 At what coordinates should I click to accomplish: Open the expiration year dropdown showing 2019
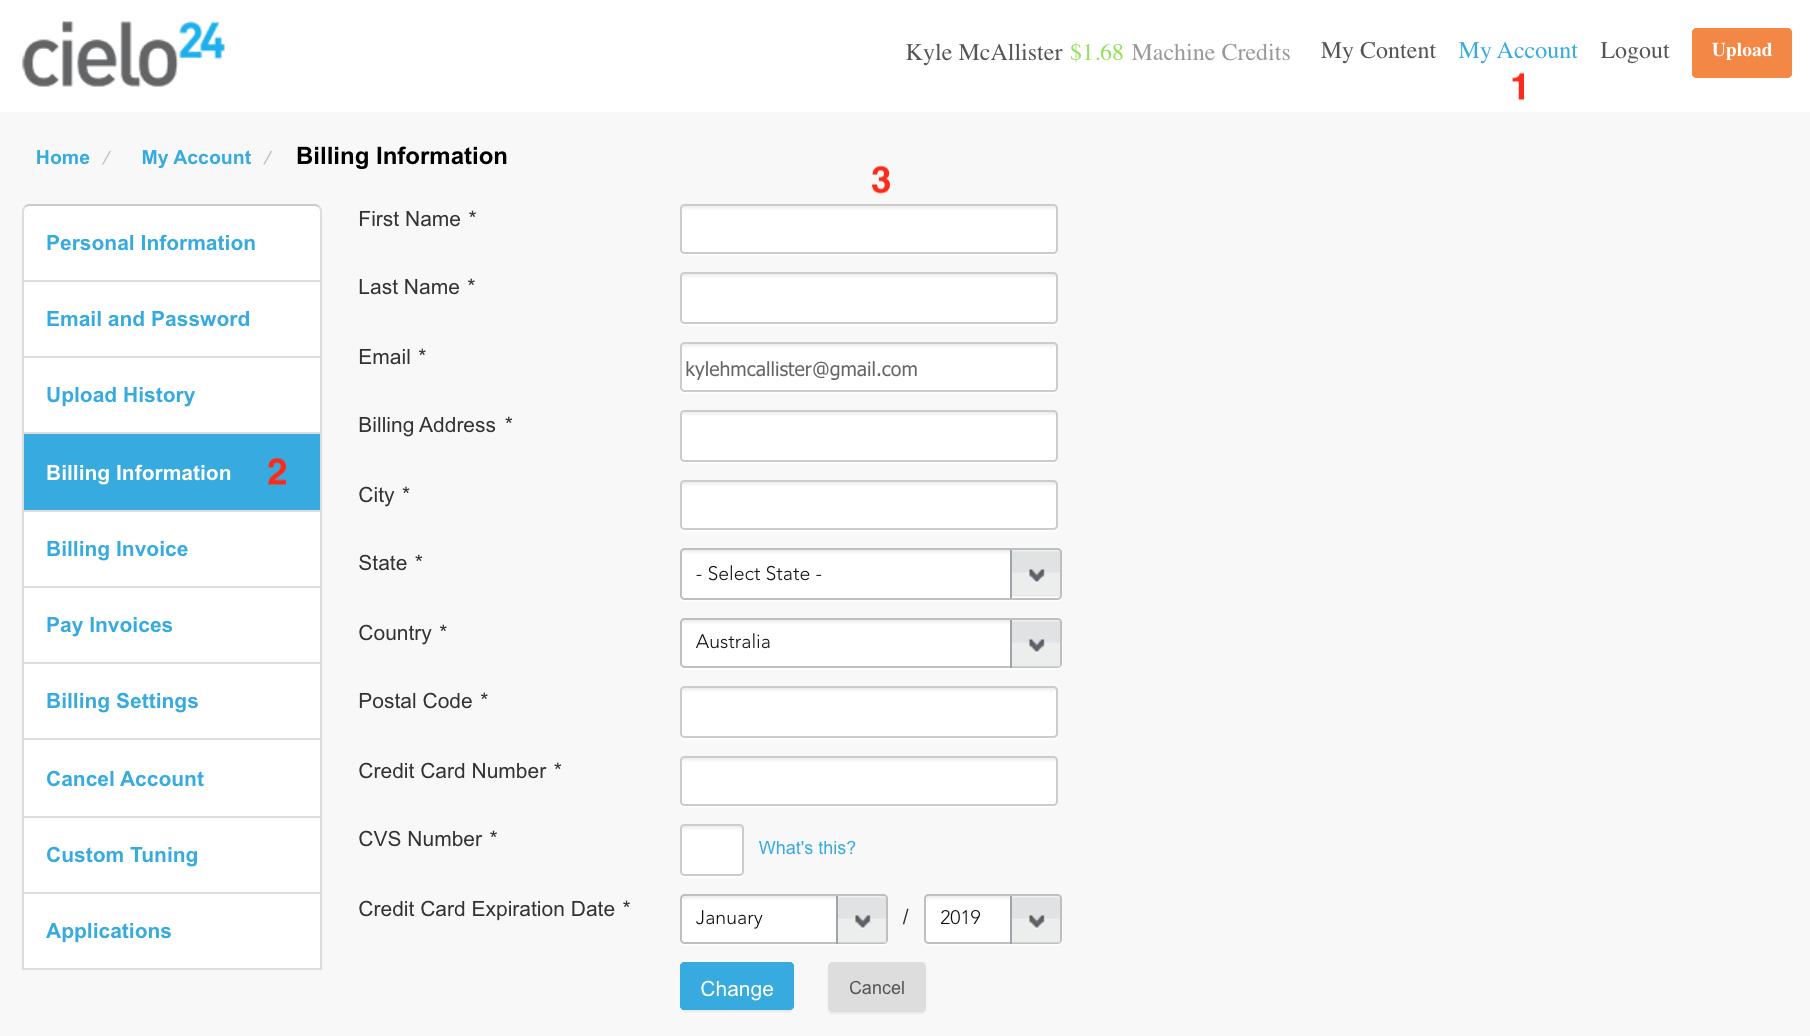pyautogui.click(x=992, y=919)
